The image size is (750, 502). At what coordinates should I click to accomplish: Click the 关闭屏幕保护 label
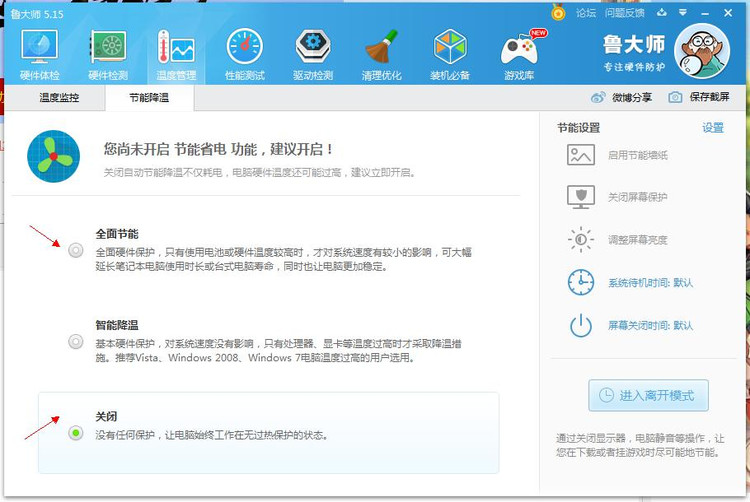(638, 197)
